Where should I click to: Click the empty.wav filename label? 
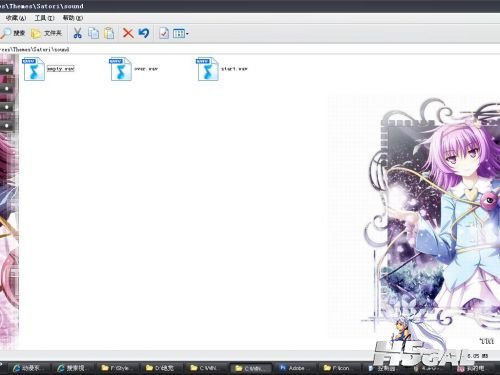(x=60, y=69)
